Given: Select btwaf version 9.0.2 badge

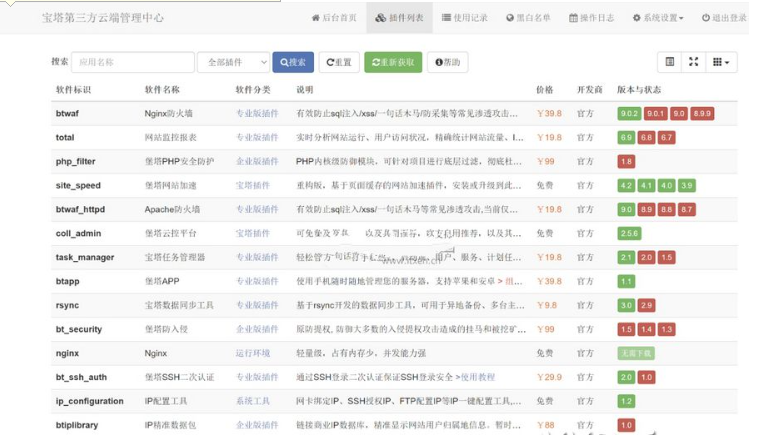Looking at the screenshot, I should [x=629, y=114].
